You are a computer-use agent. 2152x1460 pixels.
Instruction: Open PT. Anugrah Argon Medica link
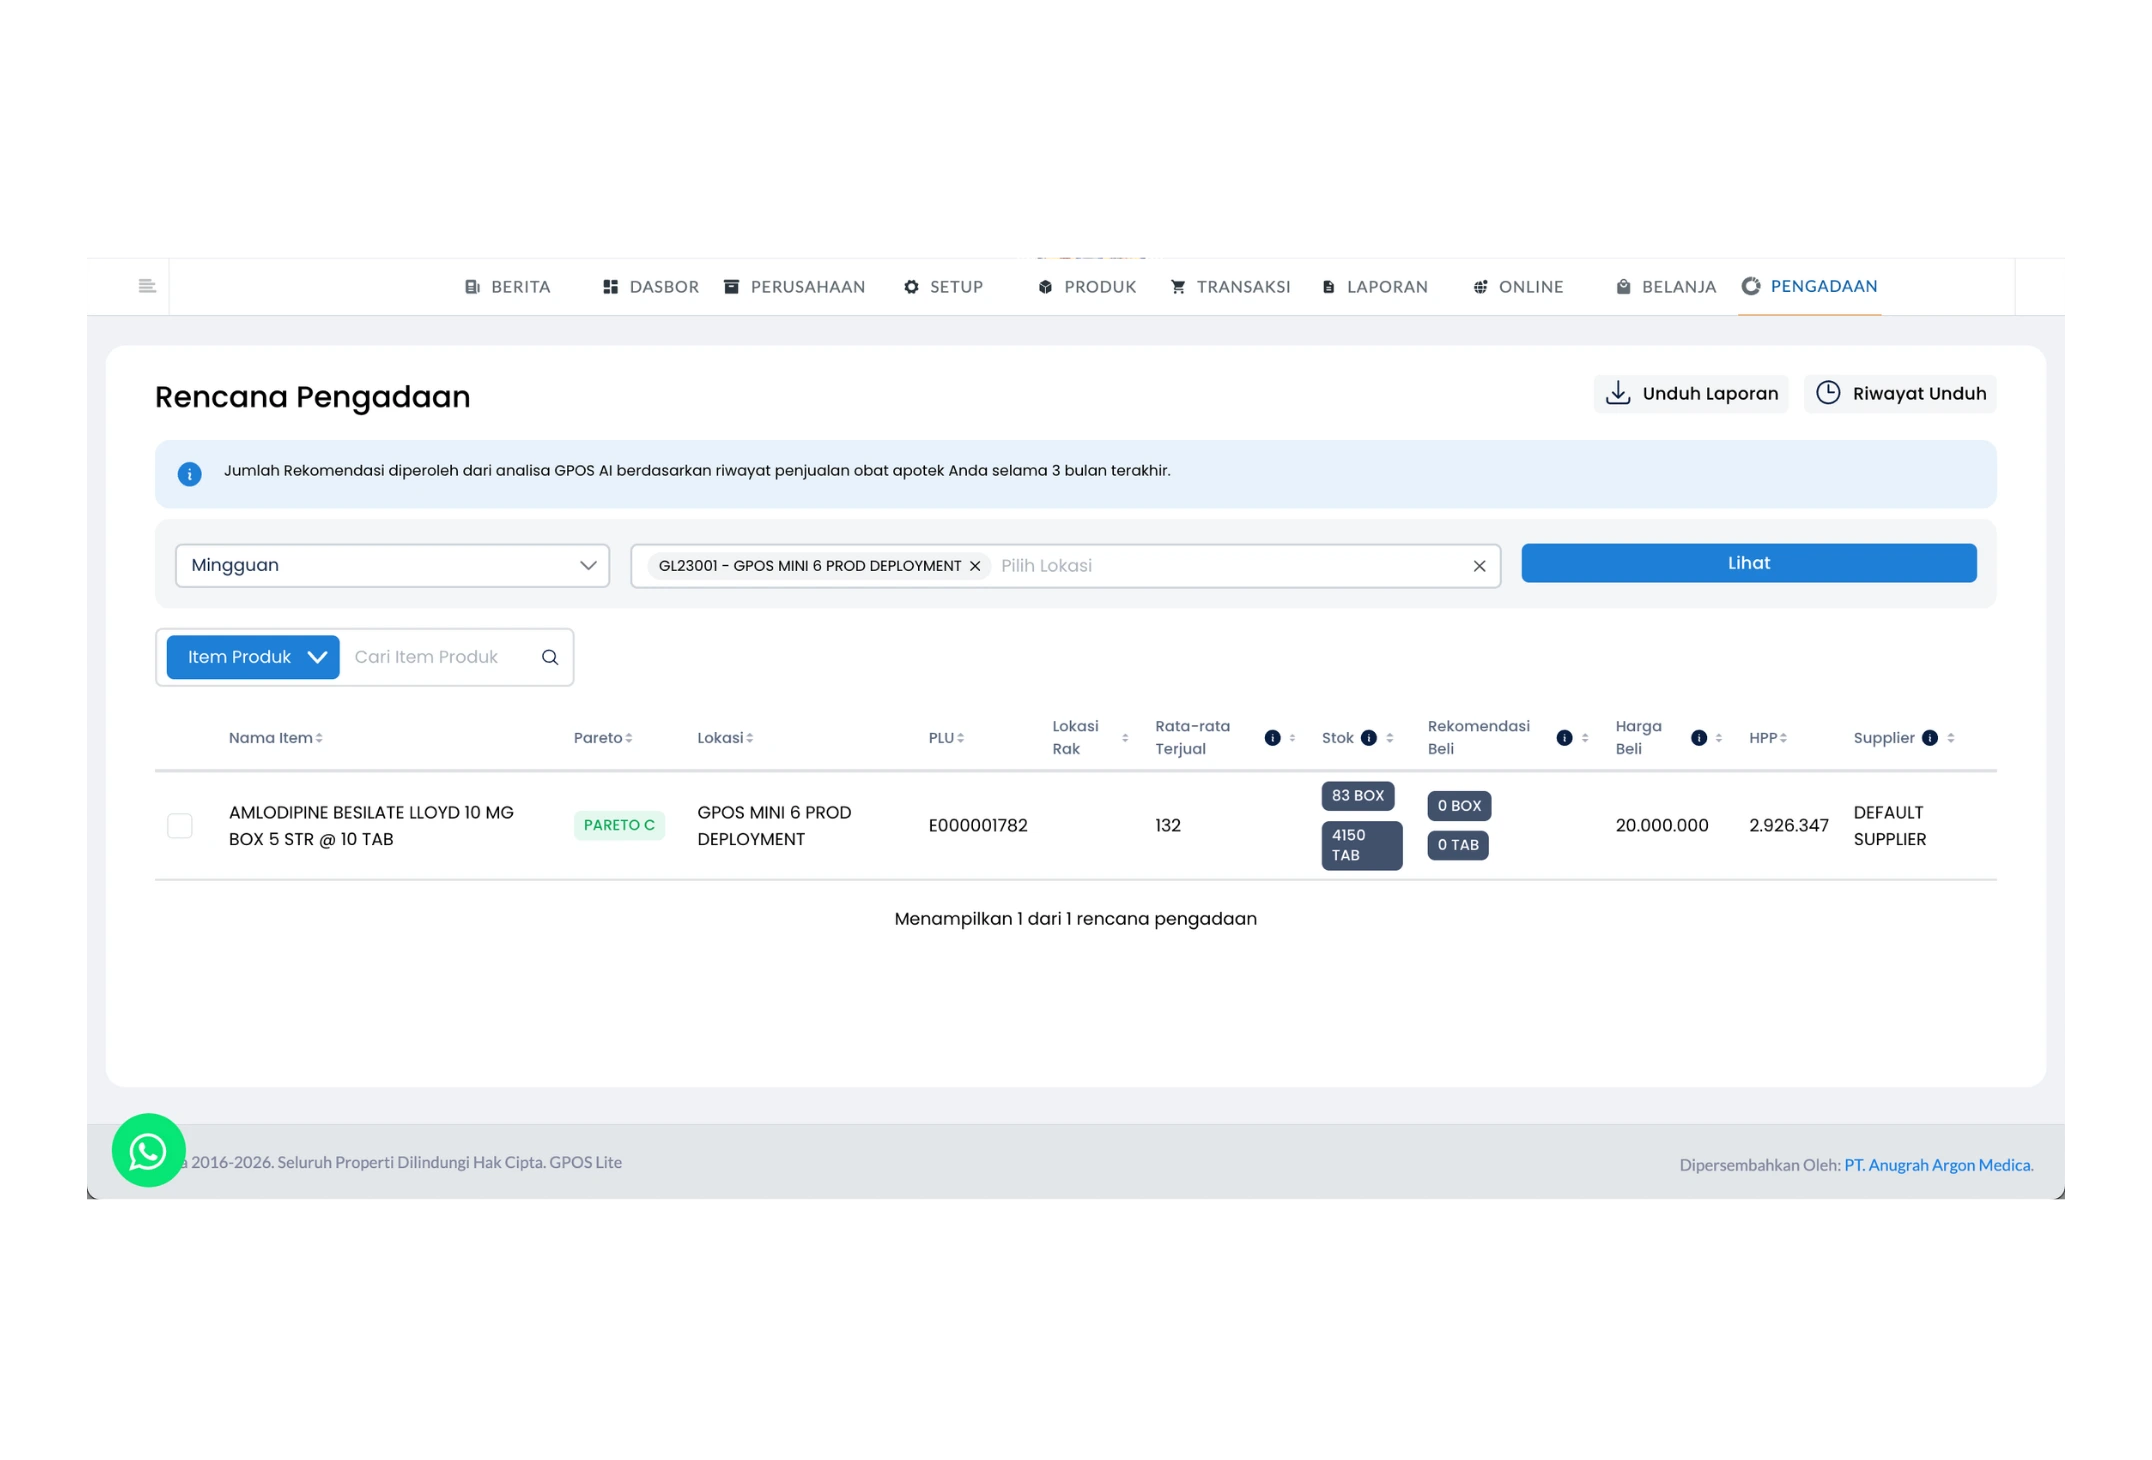point(1937,1165)
